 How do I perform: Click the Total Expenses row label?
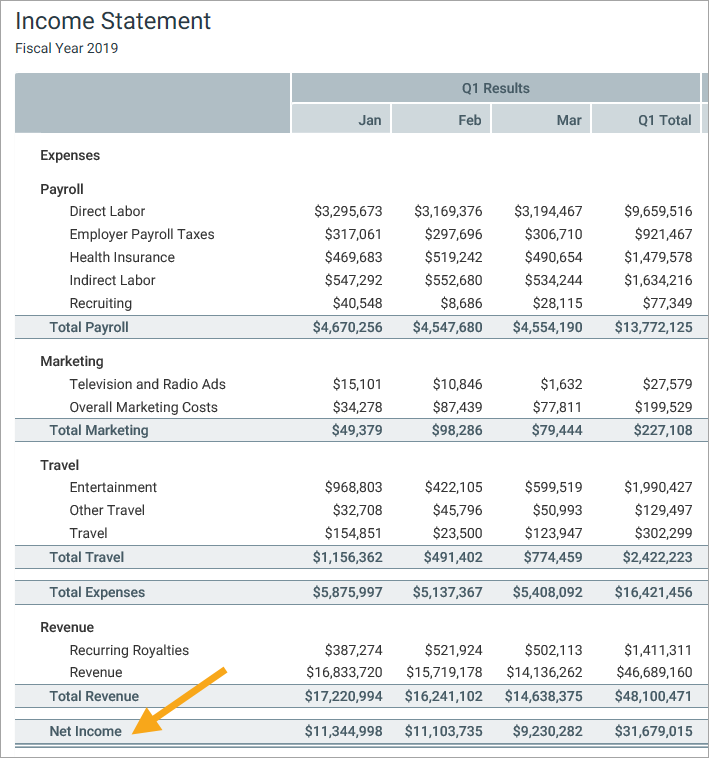coord(97,592)
